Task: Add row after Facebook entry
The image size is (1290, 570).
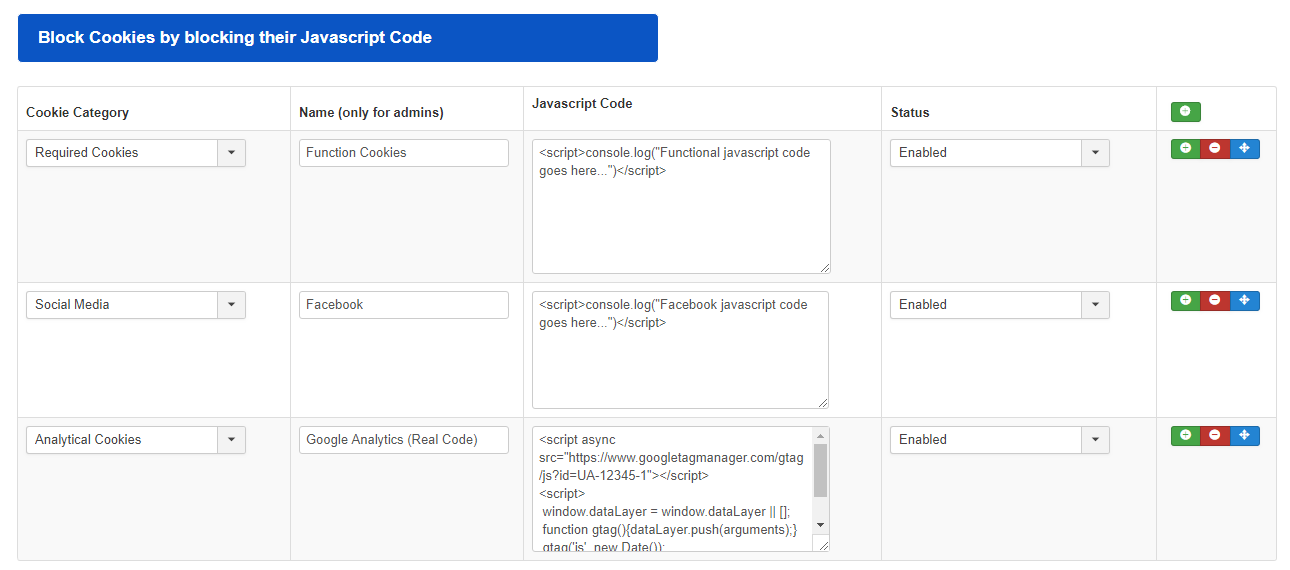Action: pyautogui.click(x=1185, y=301)
